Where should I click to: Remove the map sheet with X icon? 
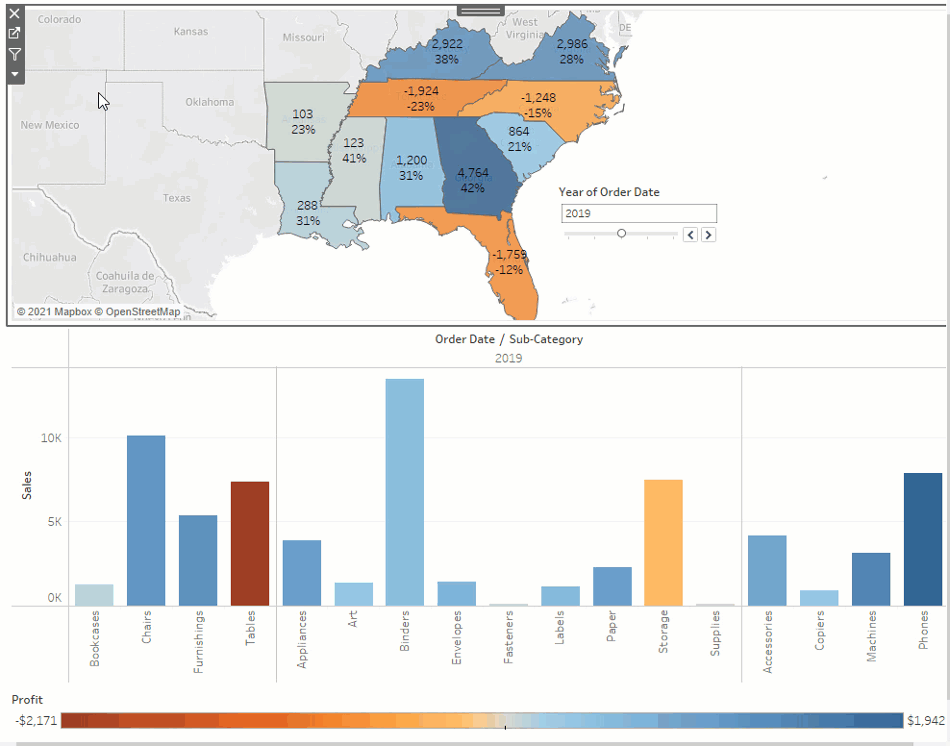pyautogui.click(x=15, y=16)
